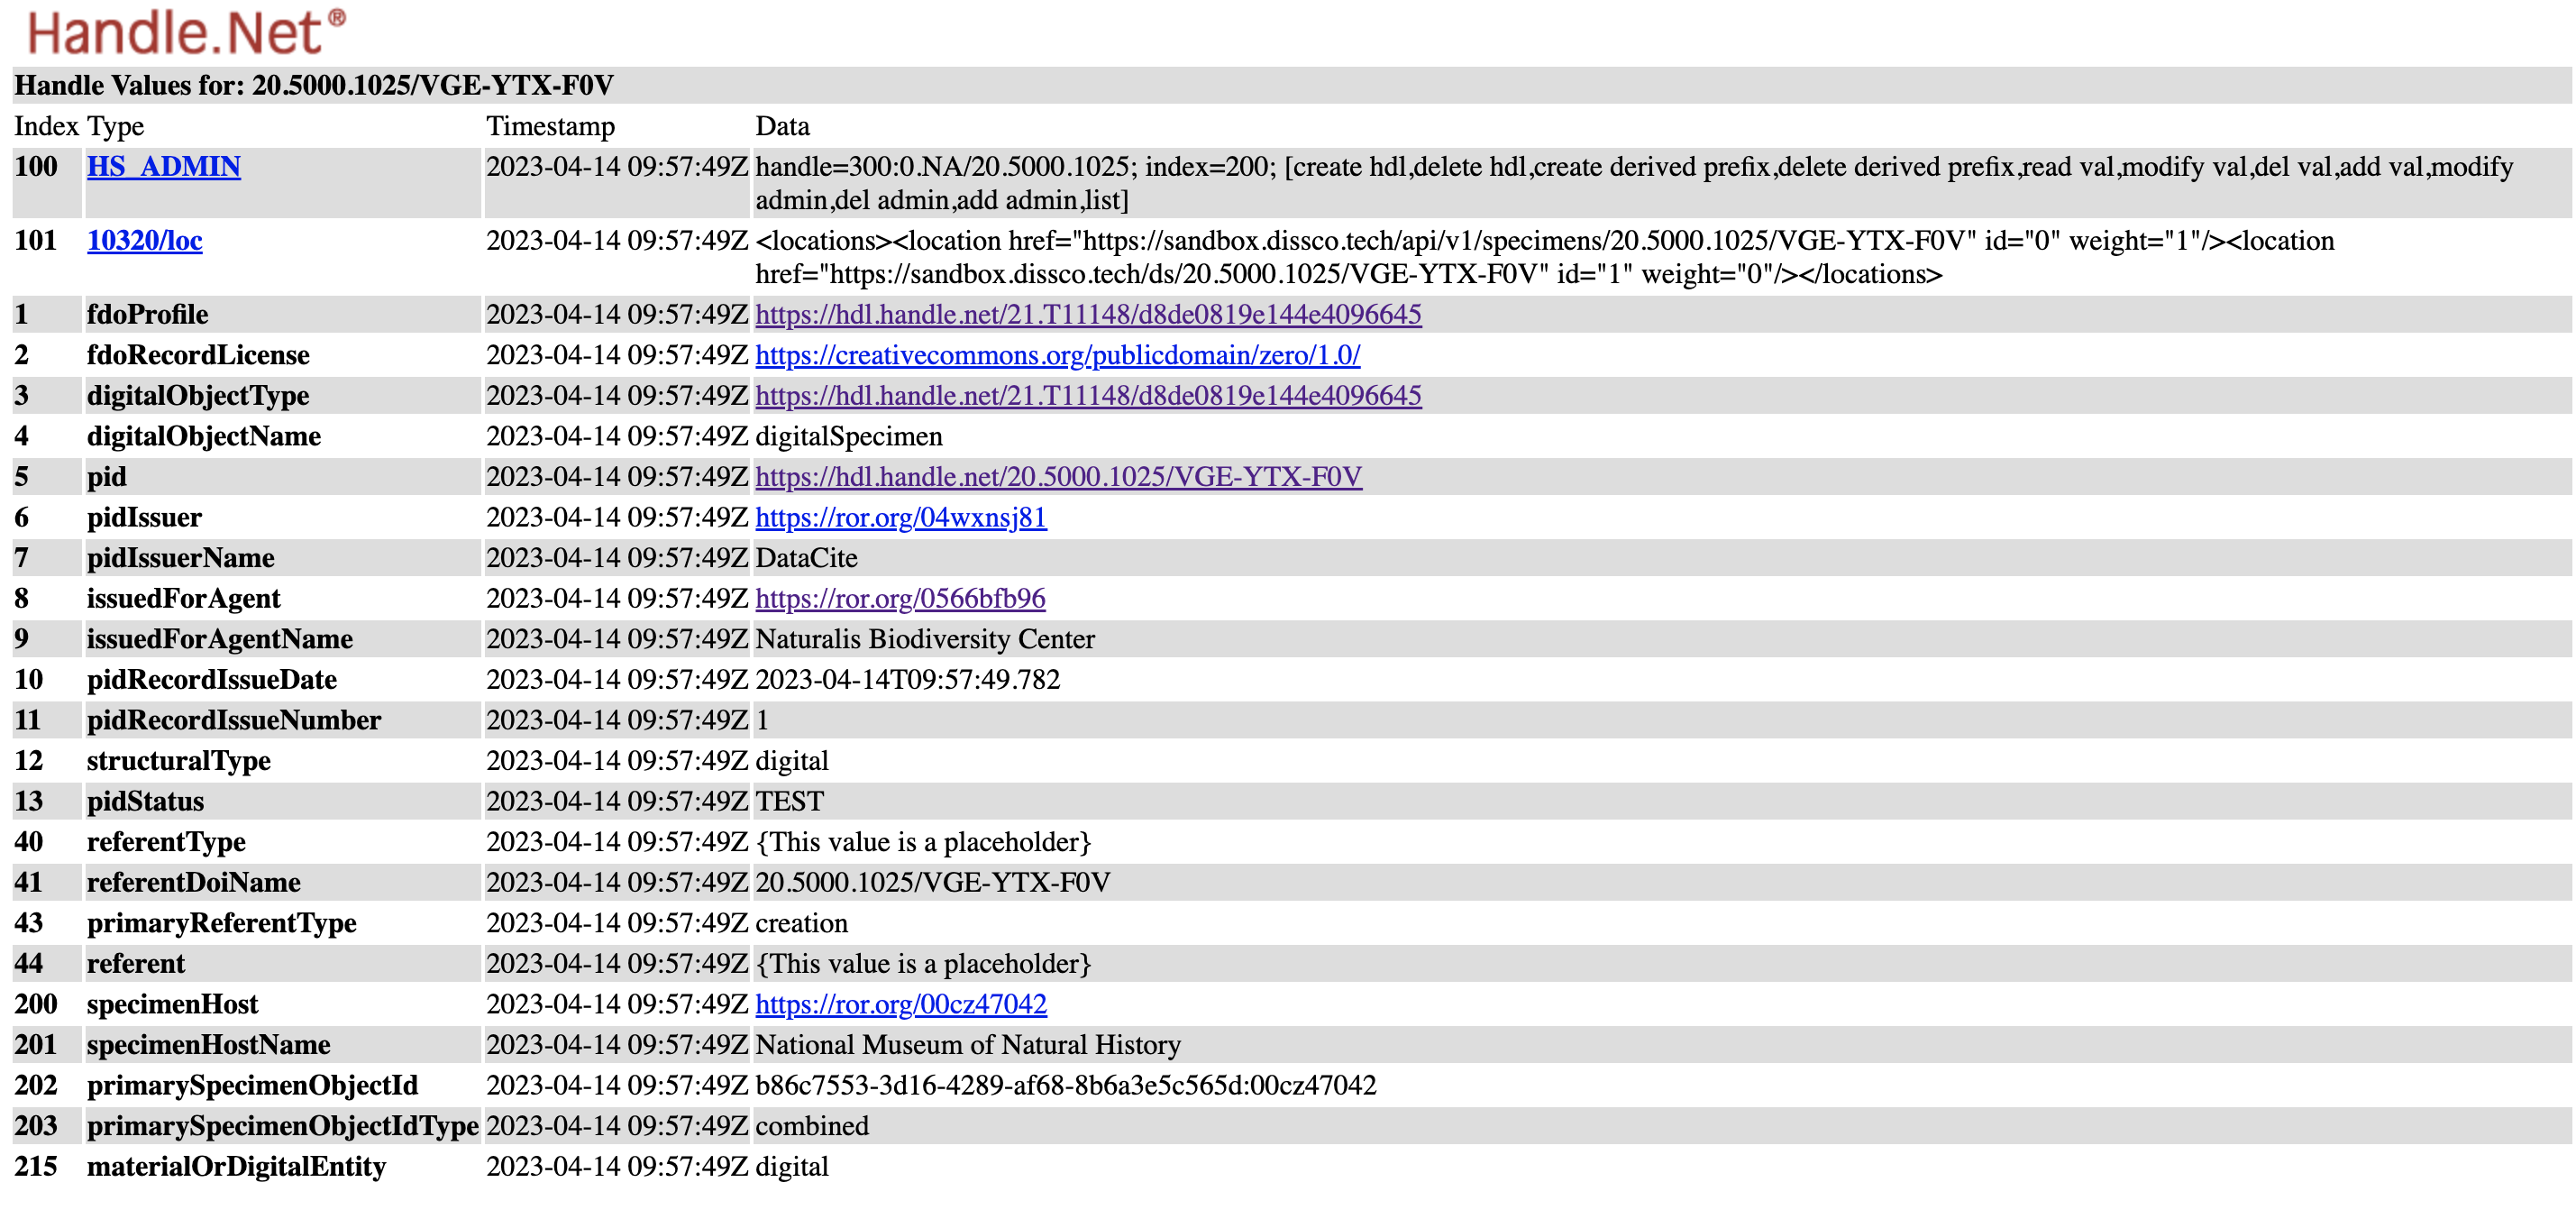Click the referentDoiName value 20.5000.1025/VGE-YTX-F0V
The width and height of the screenshot is (2576, 1219).
click(x=932, y=882)
